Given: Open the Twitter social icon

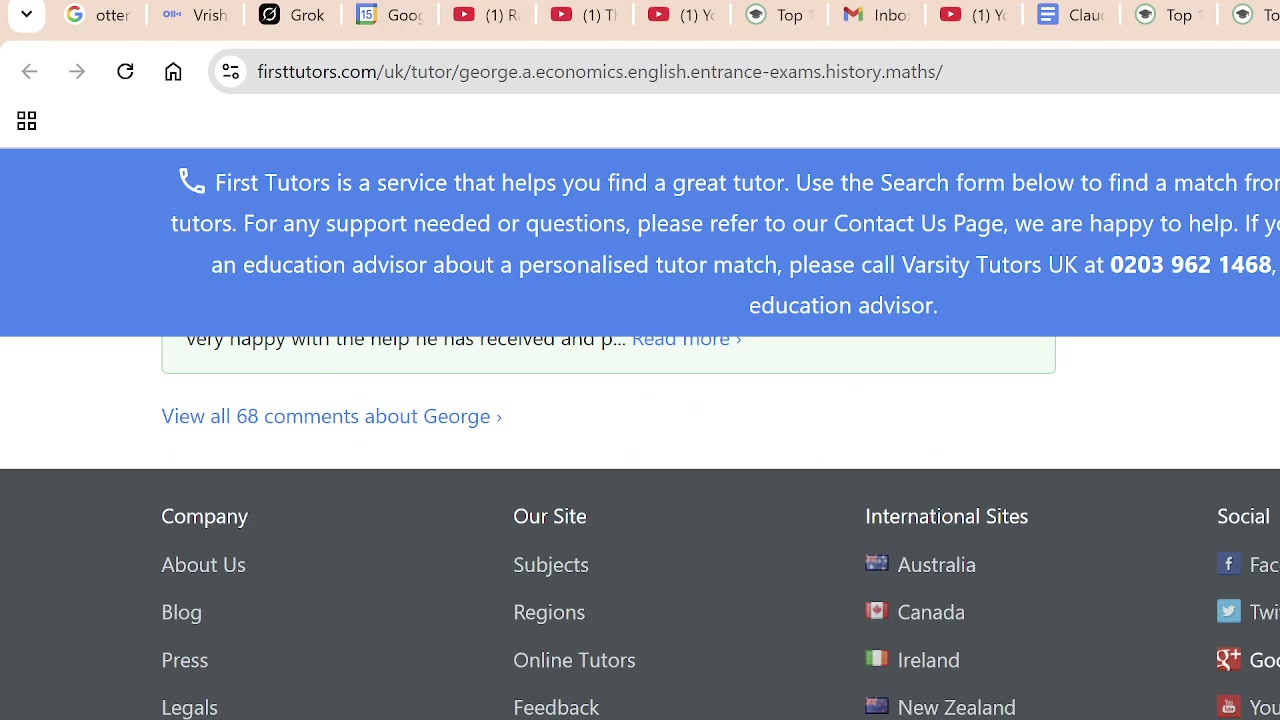Looking at the screenshot, I should point(1228,611).
